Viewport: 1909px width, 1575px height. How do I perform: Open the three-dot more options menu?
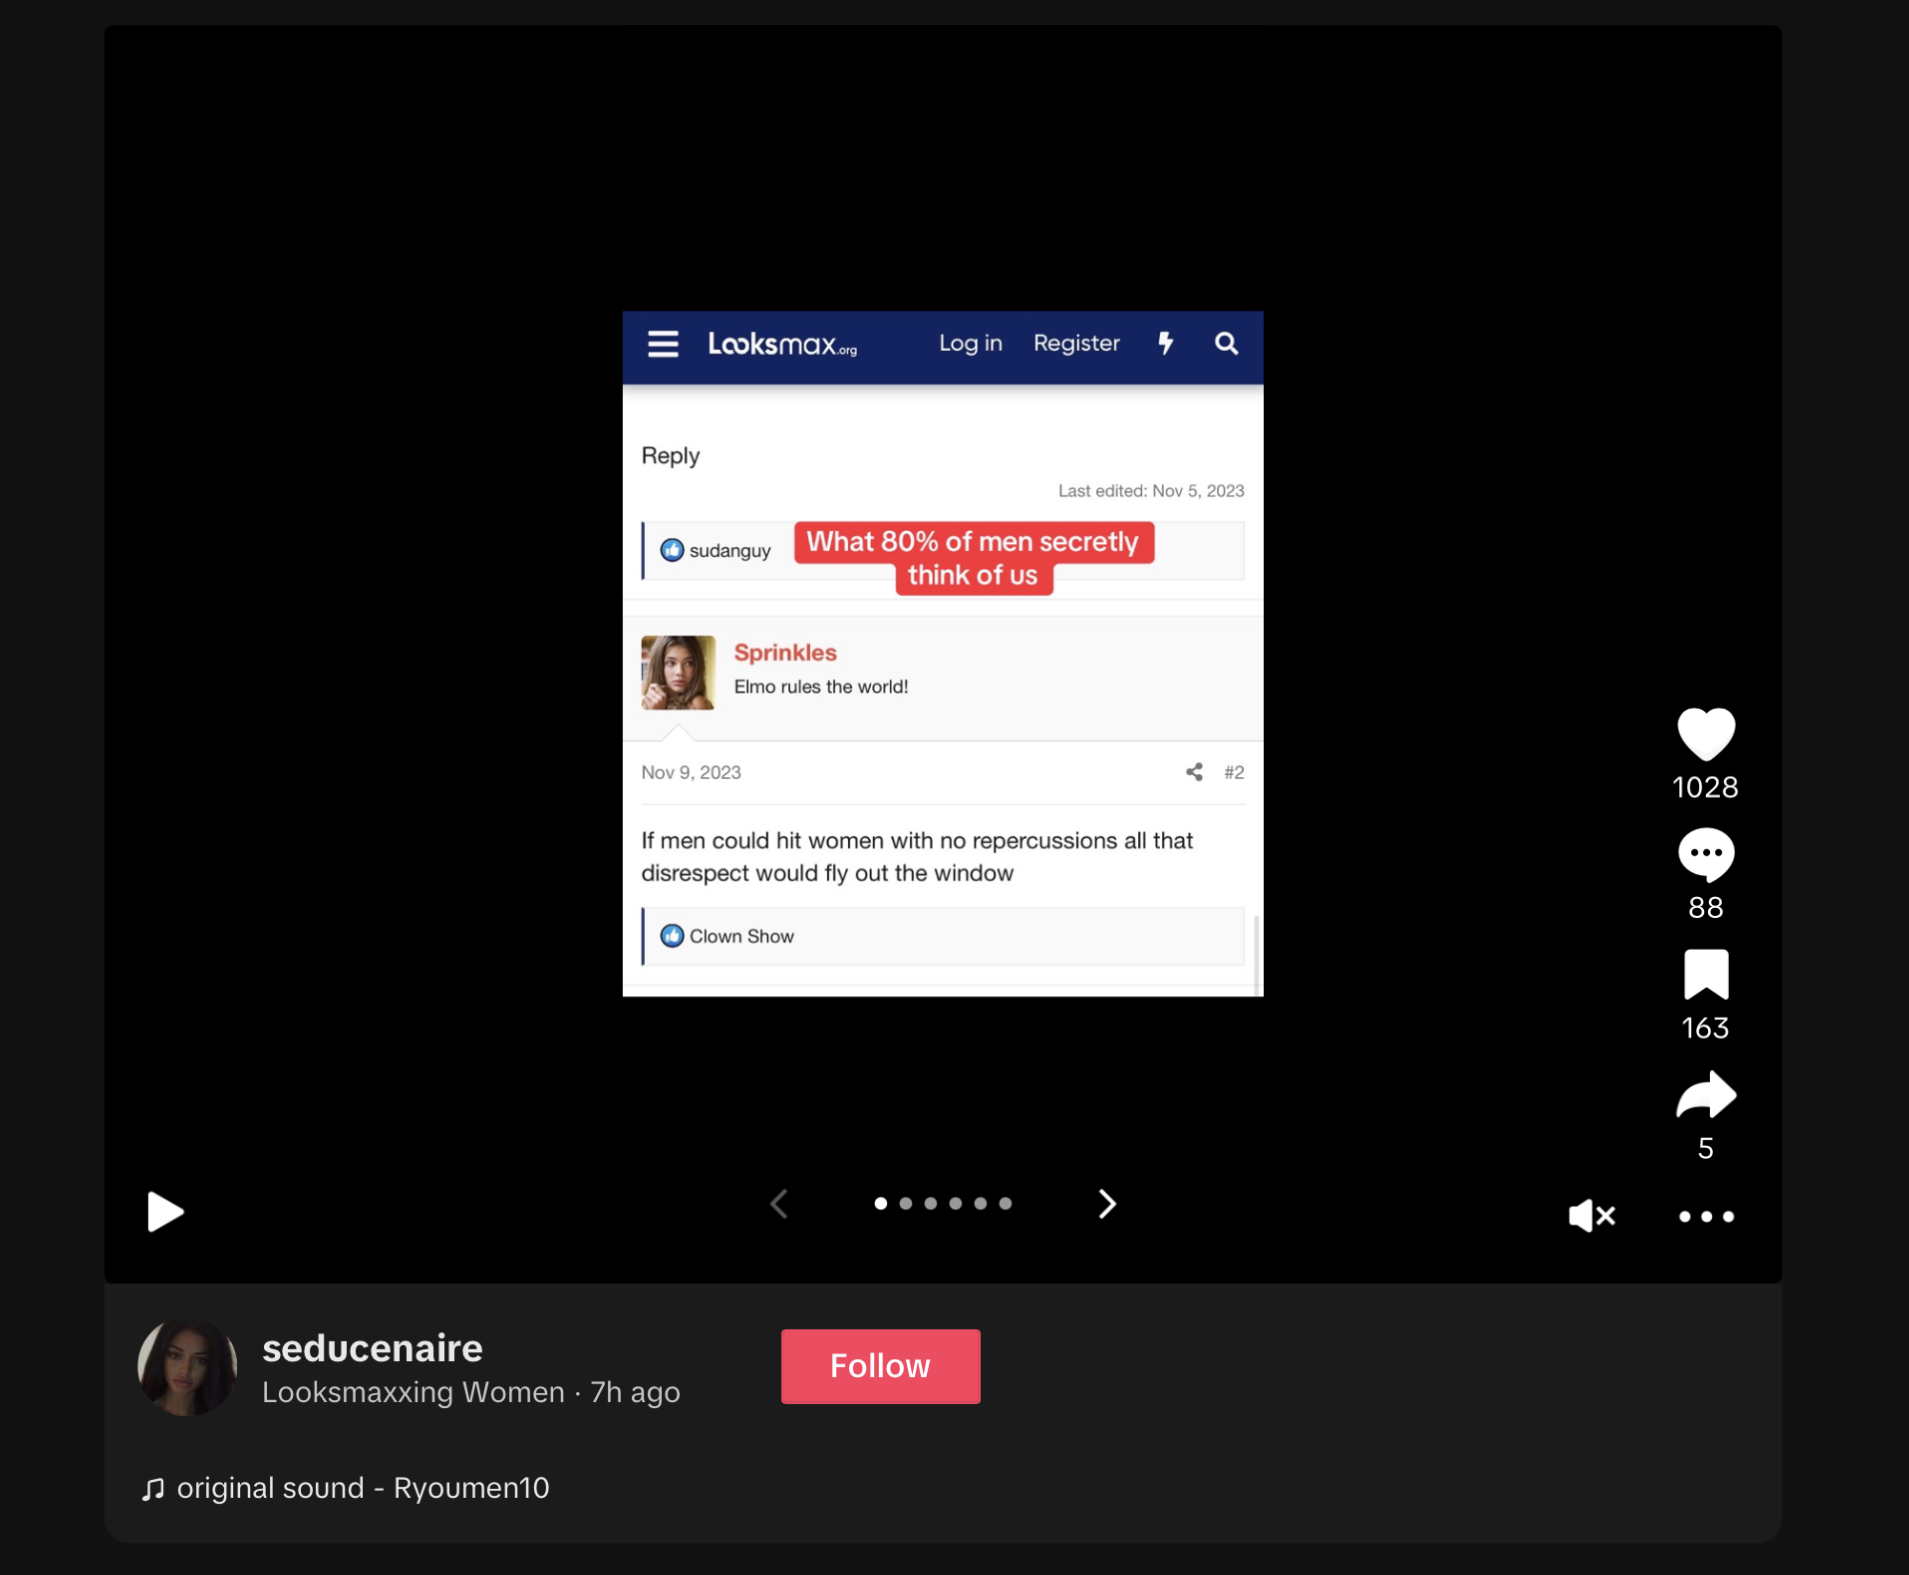(1706, 1216)
